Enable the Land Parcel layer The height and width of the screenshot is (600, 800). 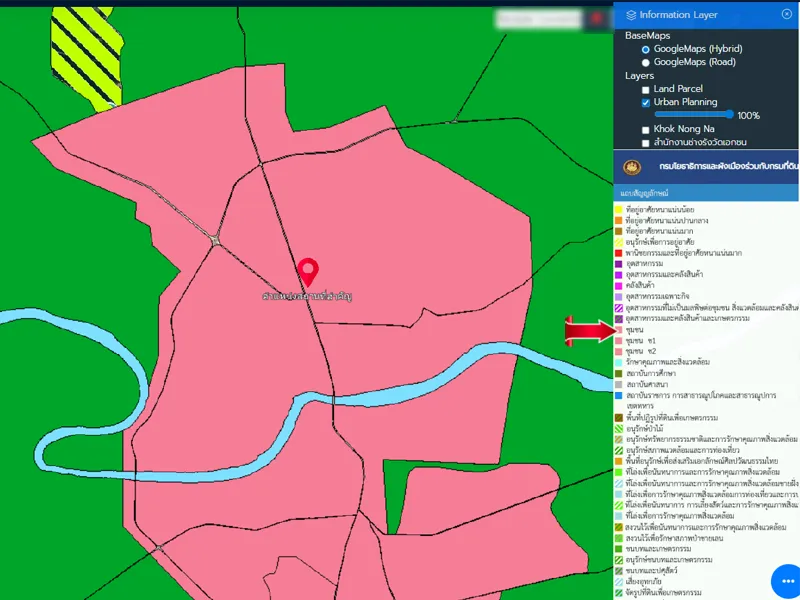[646, 90]
